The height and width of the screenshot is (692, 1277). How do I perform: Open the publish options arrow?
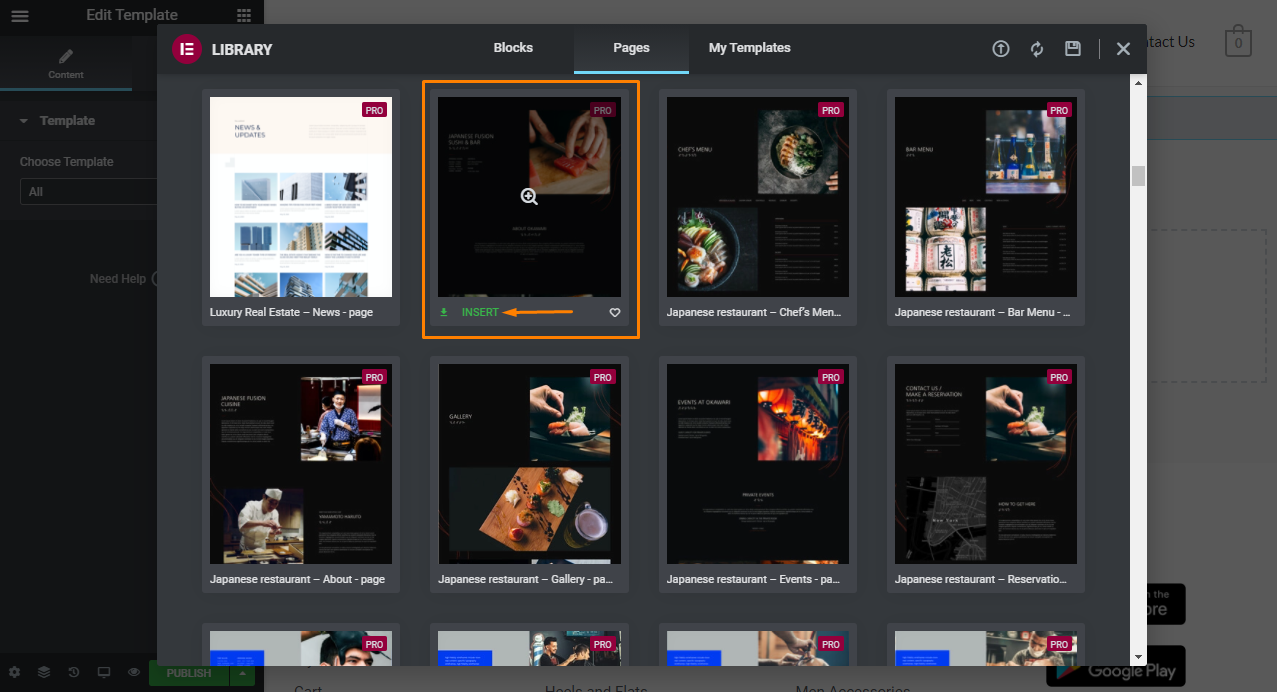click(x=241, y=673)
